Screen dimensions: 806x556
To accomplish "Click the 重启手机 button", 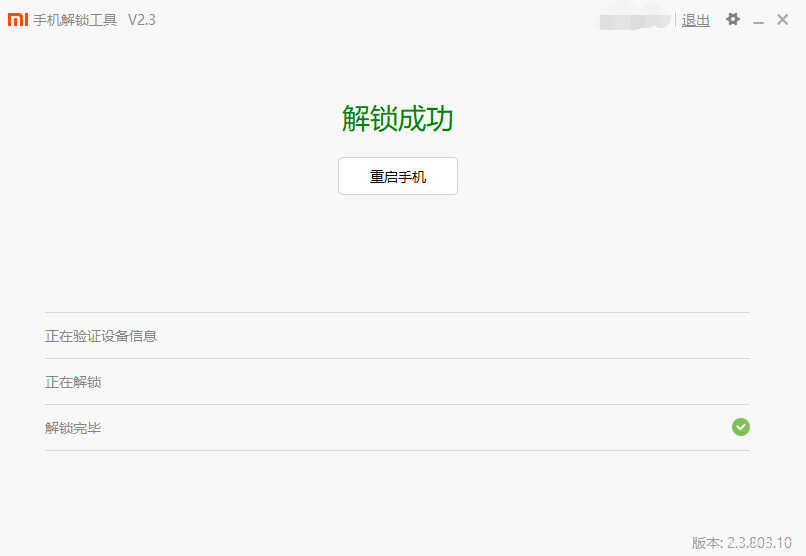I will pyautogui.click(x=398, y=176).
